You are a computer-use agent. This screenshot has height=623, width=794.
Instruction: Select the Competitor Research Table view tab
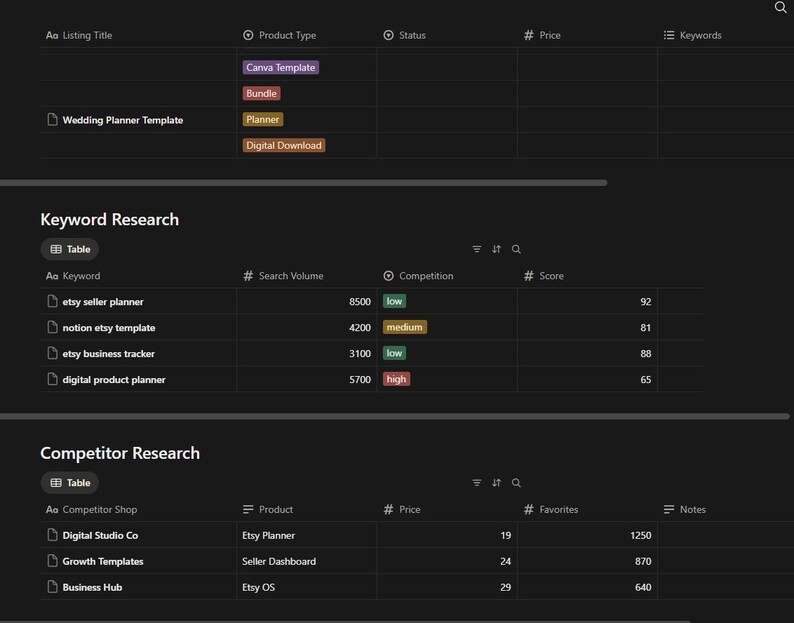70,483
